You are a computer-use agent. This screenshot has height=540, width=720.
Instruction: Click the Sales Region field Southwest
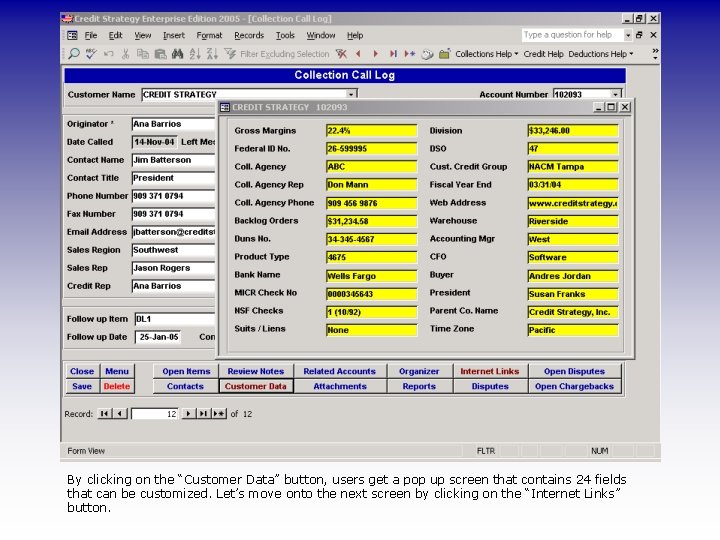[x=173, y=250]
